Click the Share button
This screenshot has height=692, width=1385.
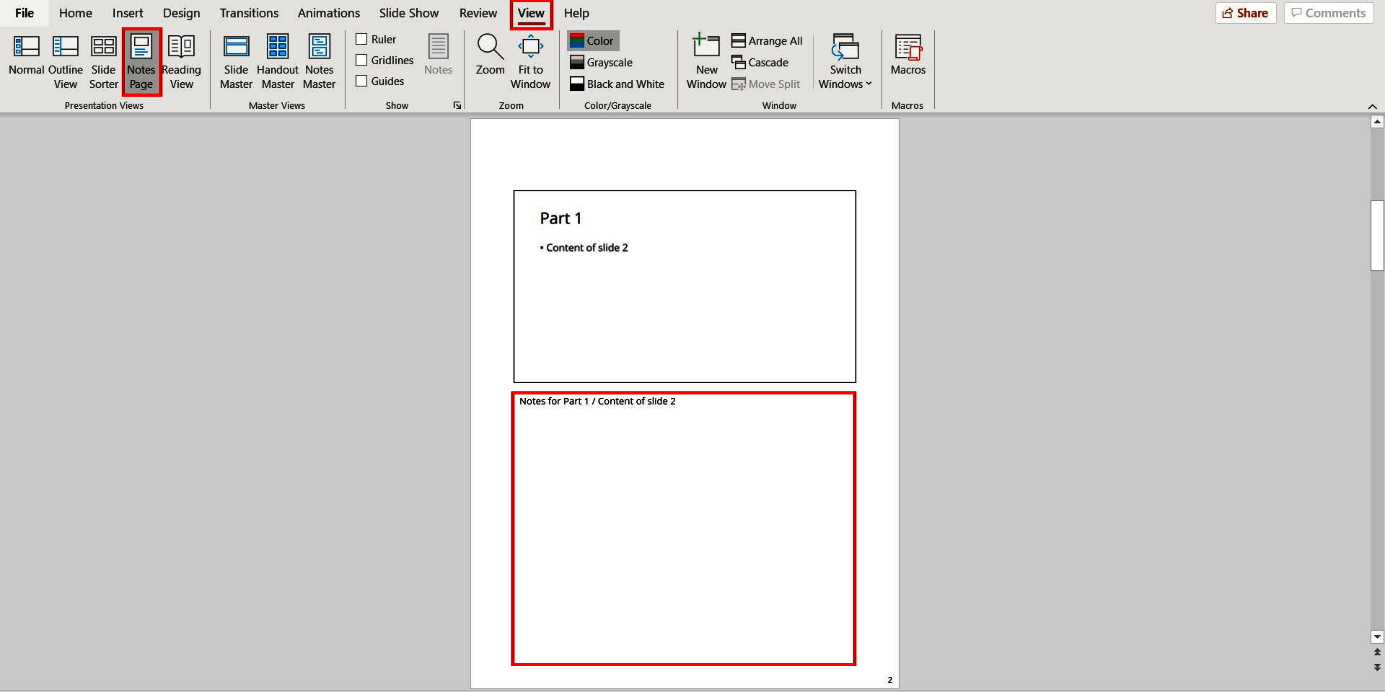1243,13
